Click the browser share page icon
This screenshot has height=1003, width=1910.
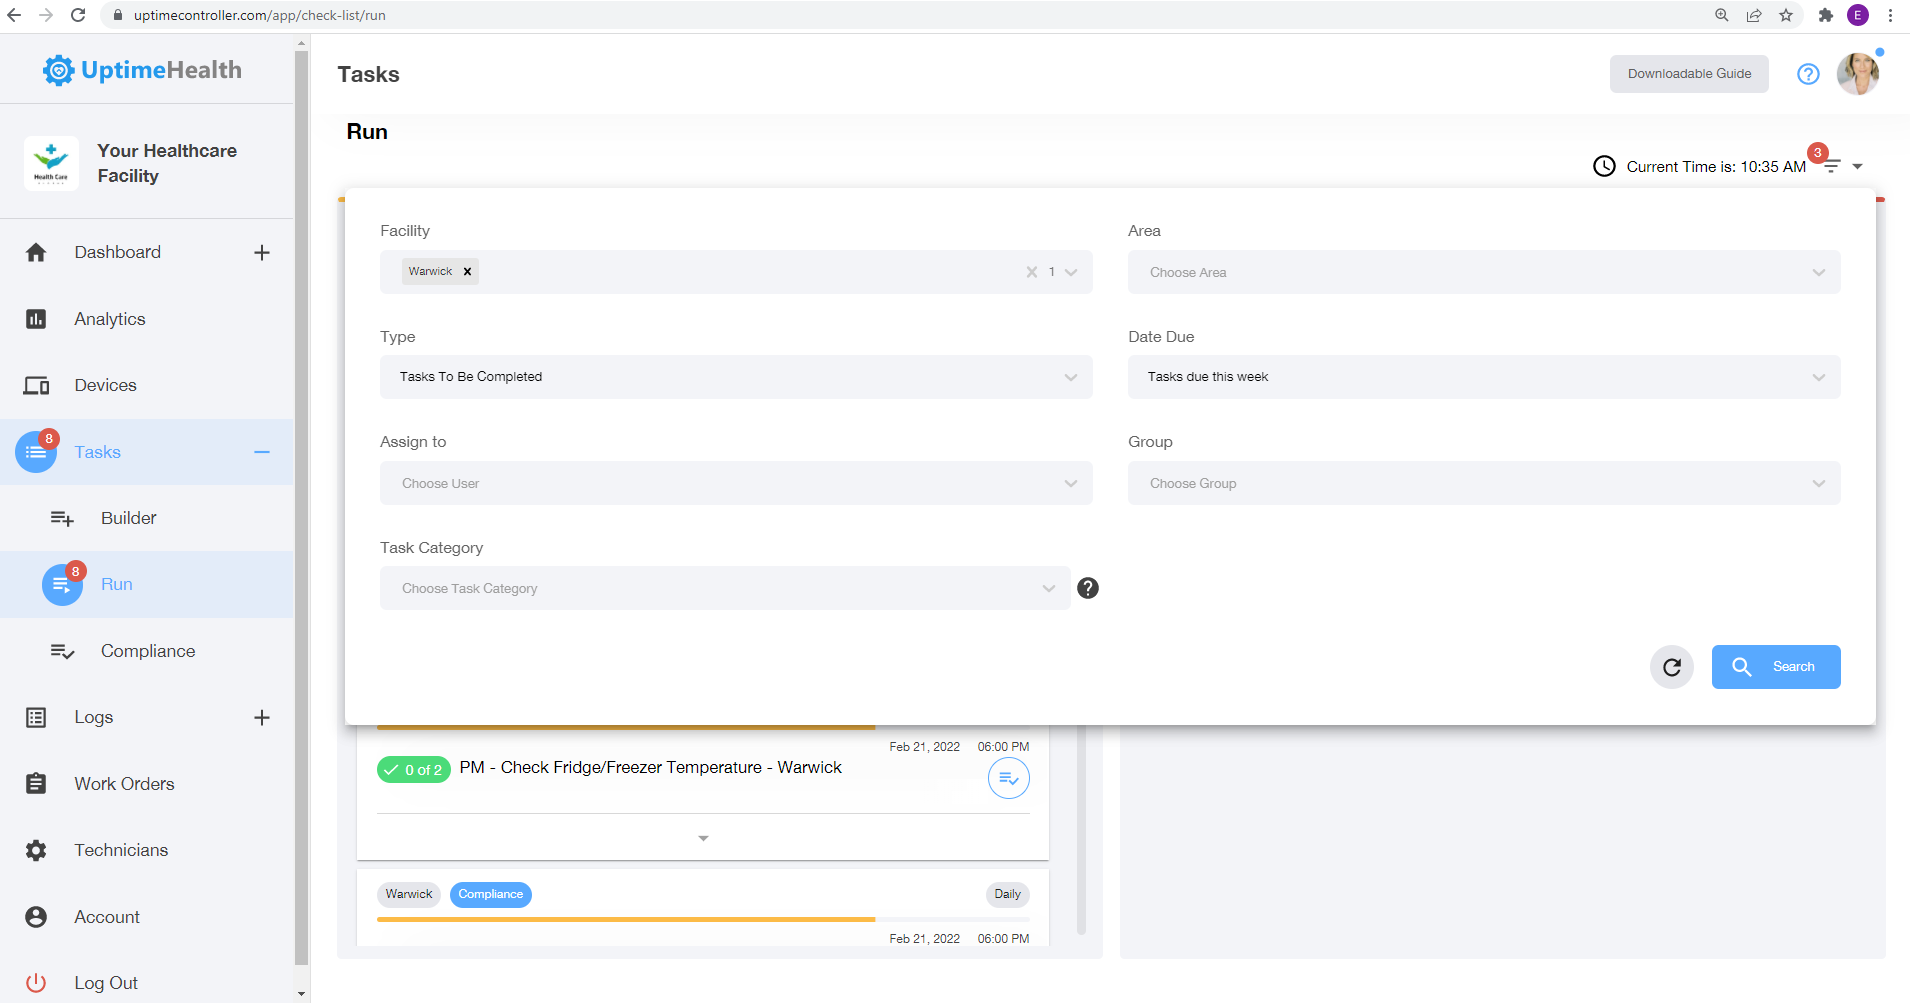[x=1754, y=15]
